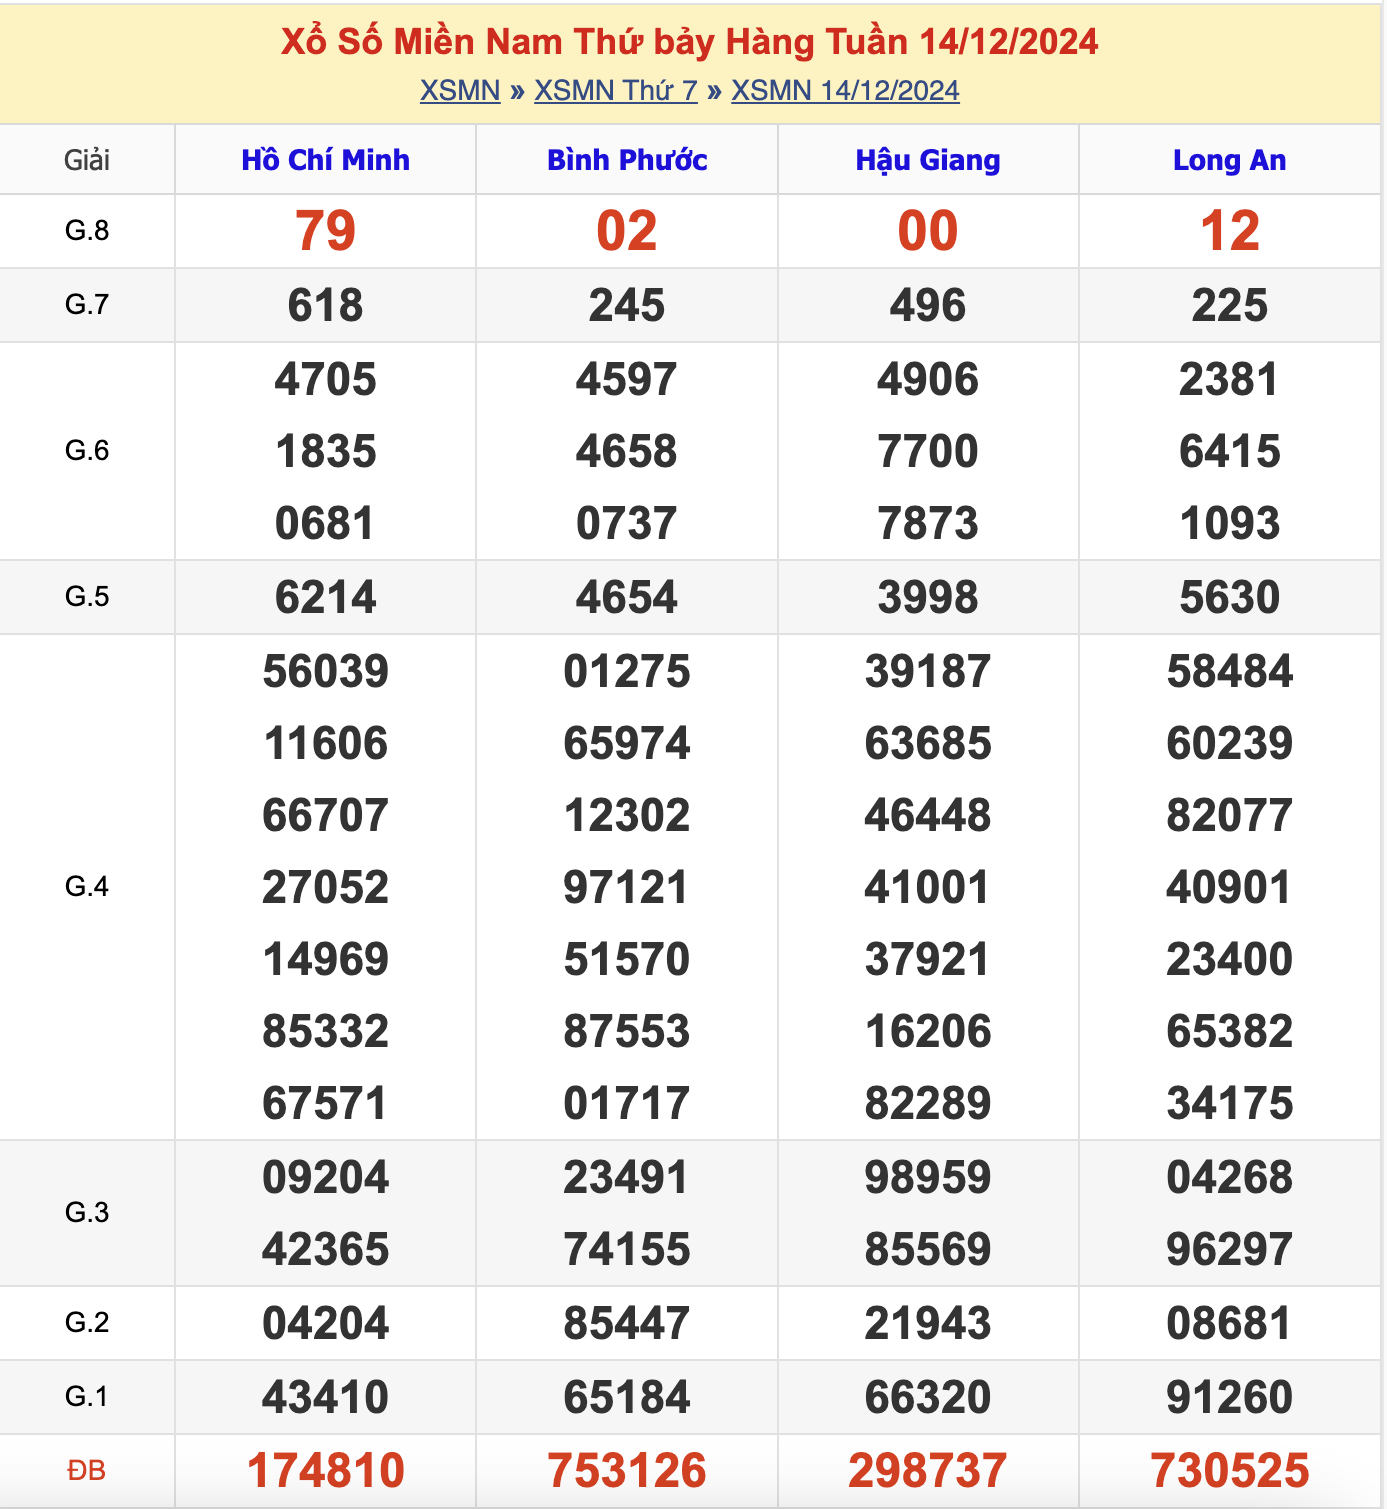Click G.3 number 96297

click(x=1230, y=1249)
